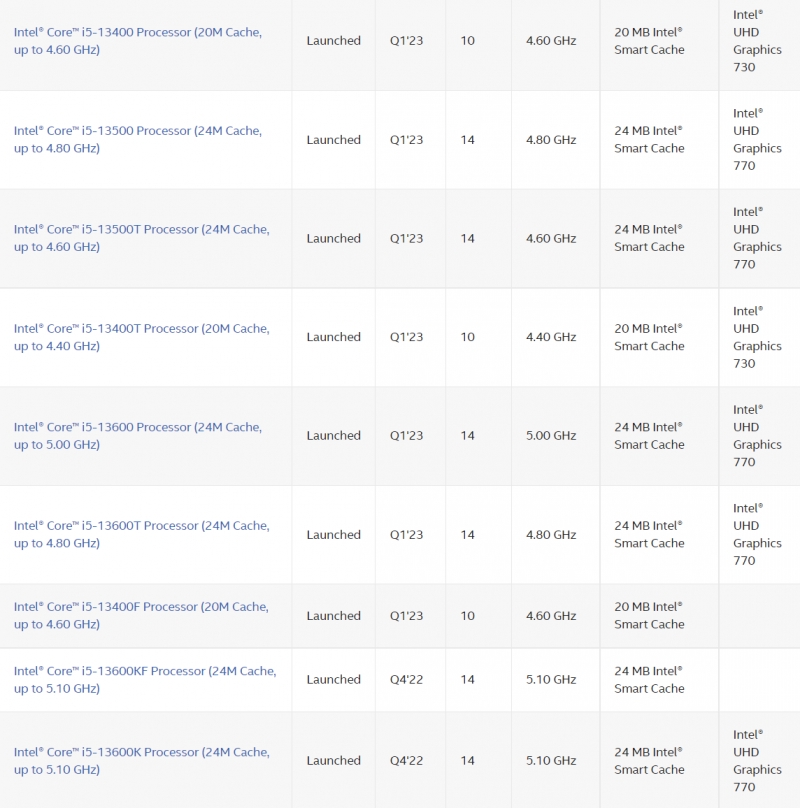This screenshot has width=800, height=808.
Task: Click the 24 MB Smart Cache cell for i5-13600K
Action: click(649, 761)
